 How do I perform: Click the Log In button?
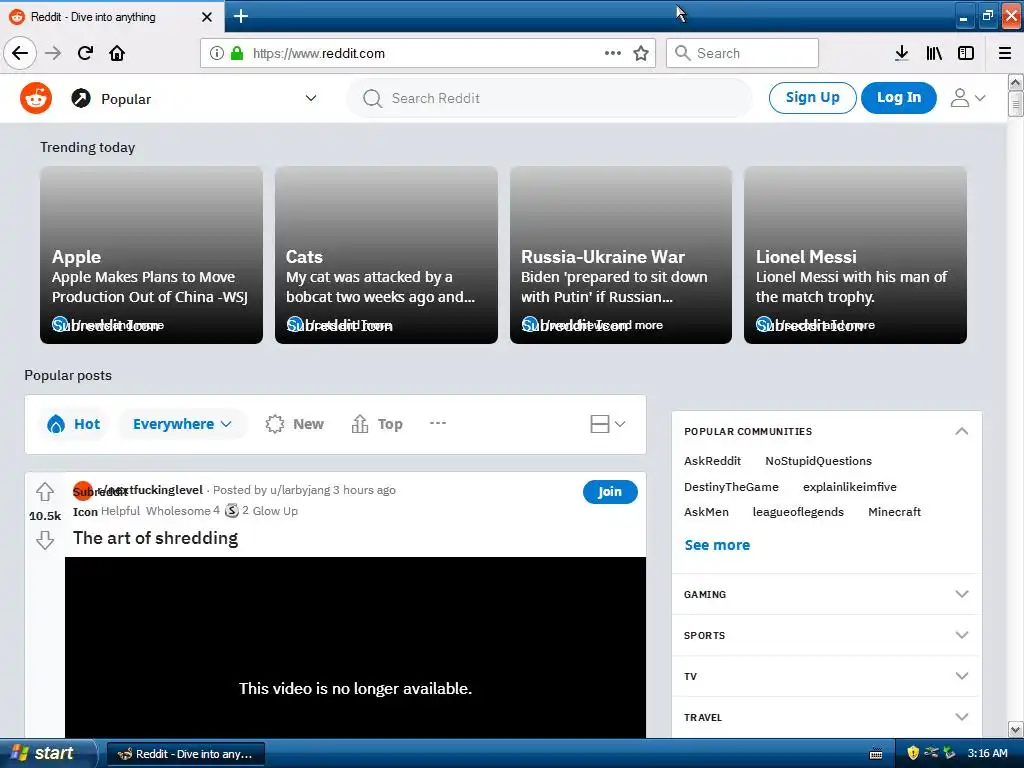pyautogui.click(x=899, y=98)
